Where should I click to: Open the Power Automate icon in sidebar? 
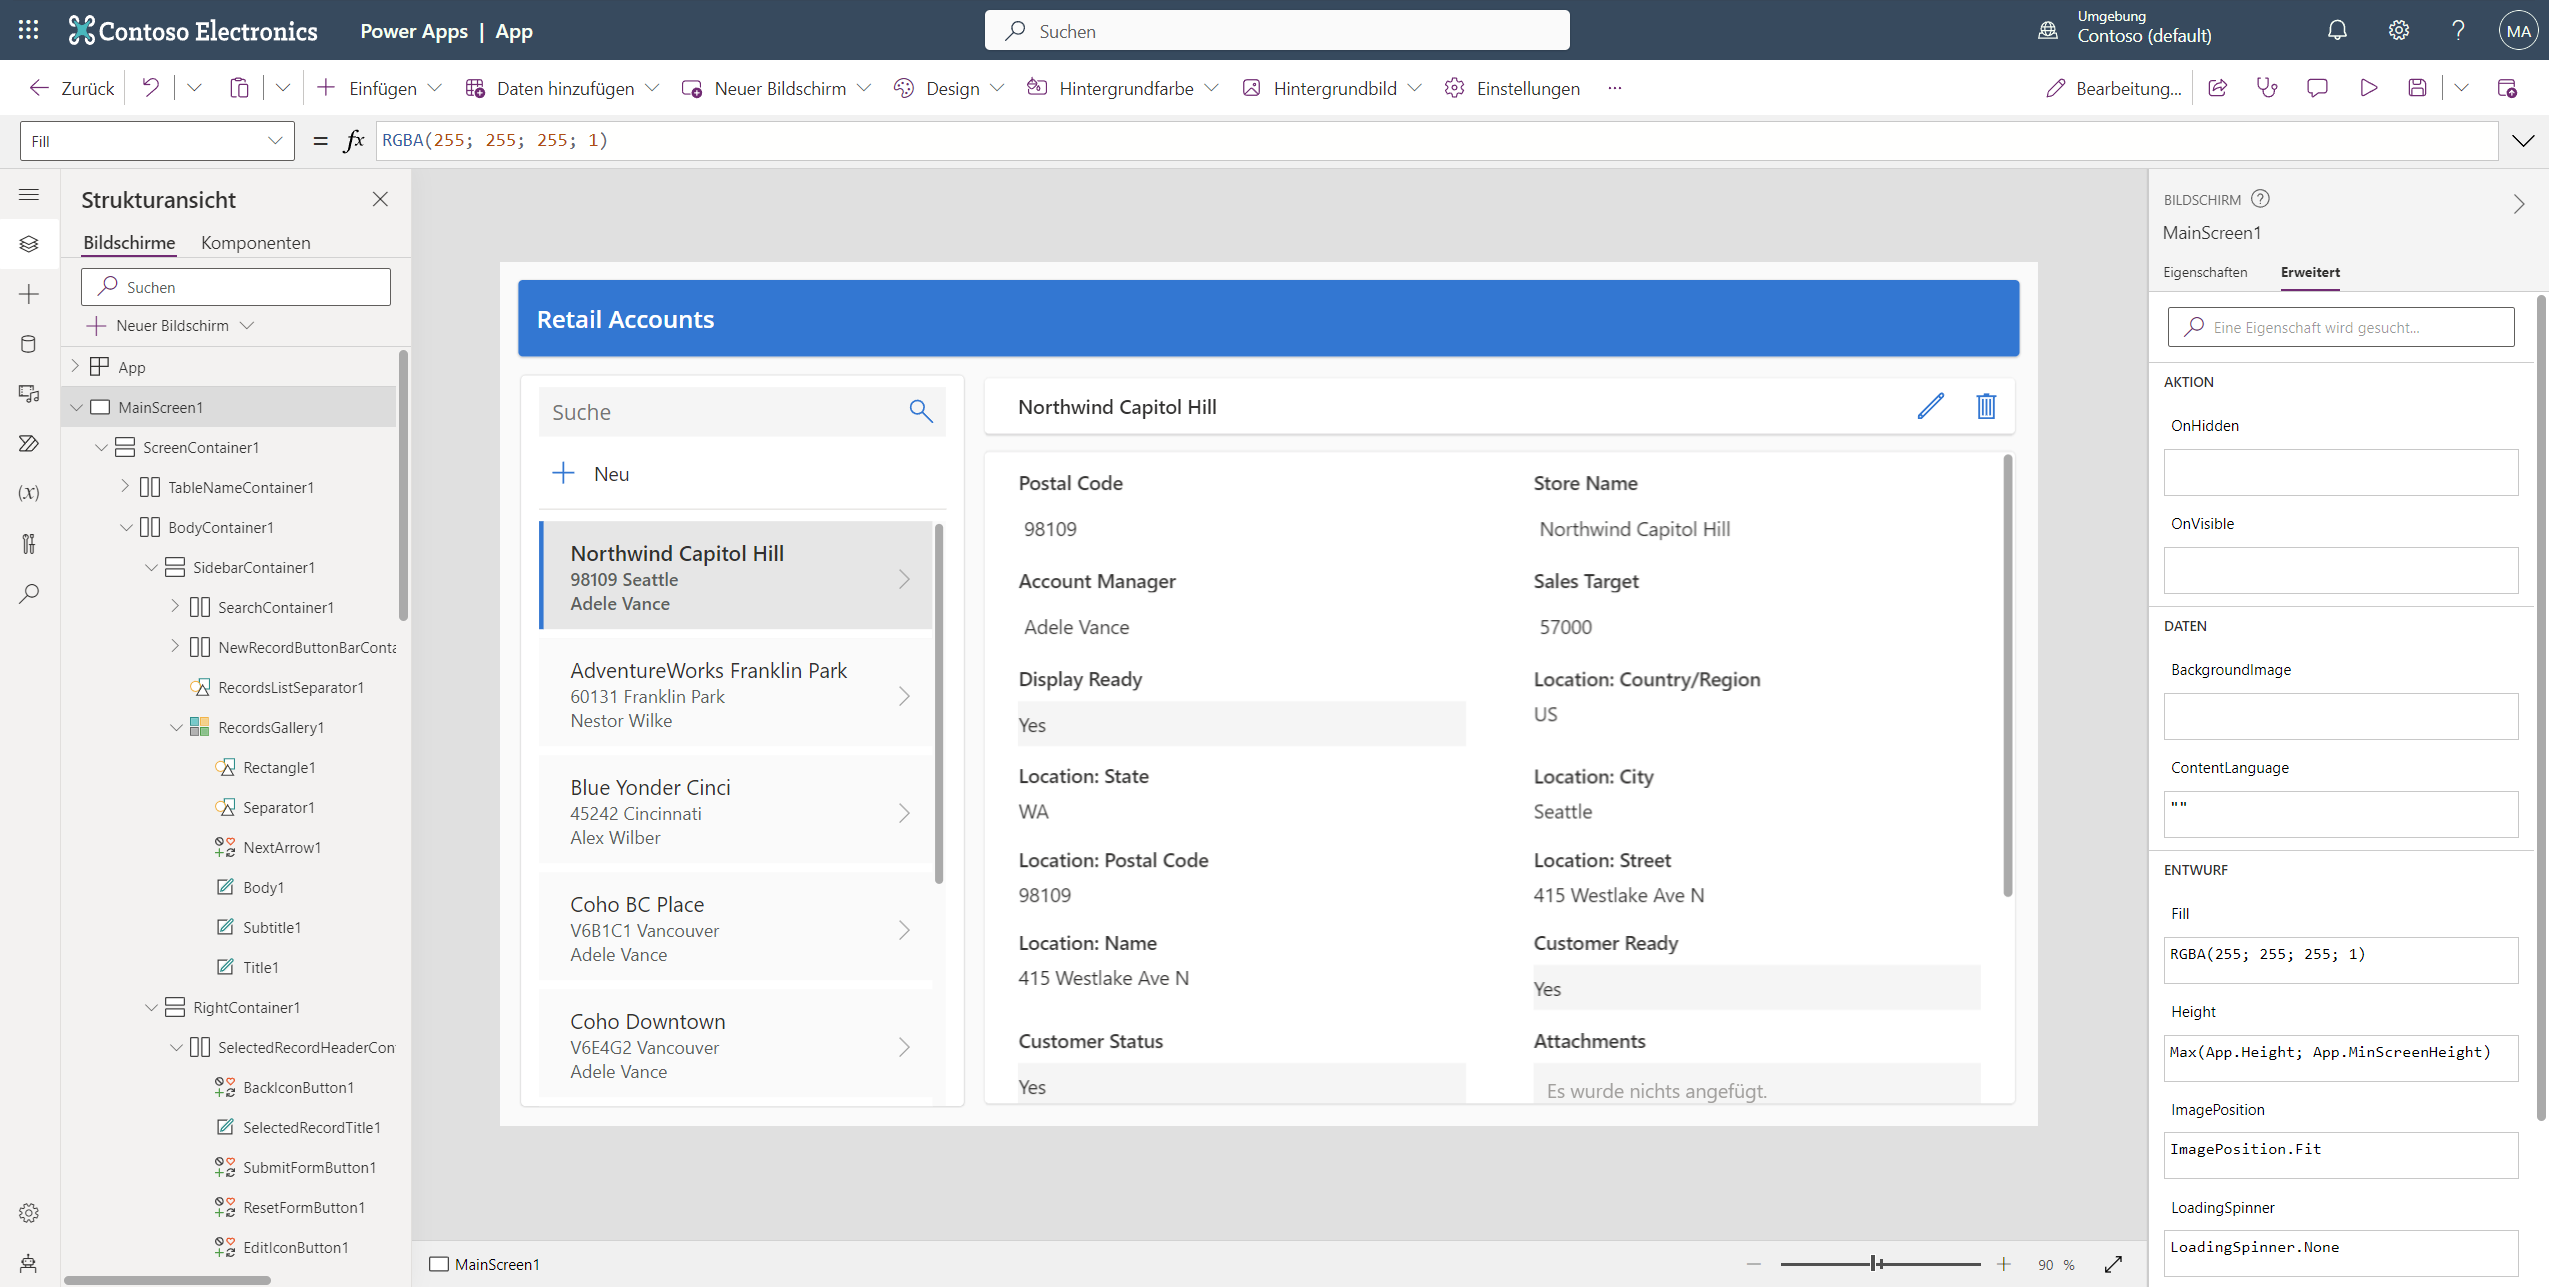29,443
